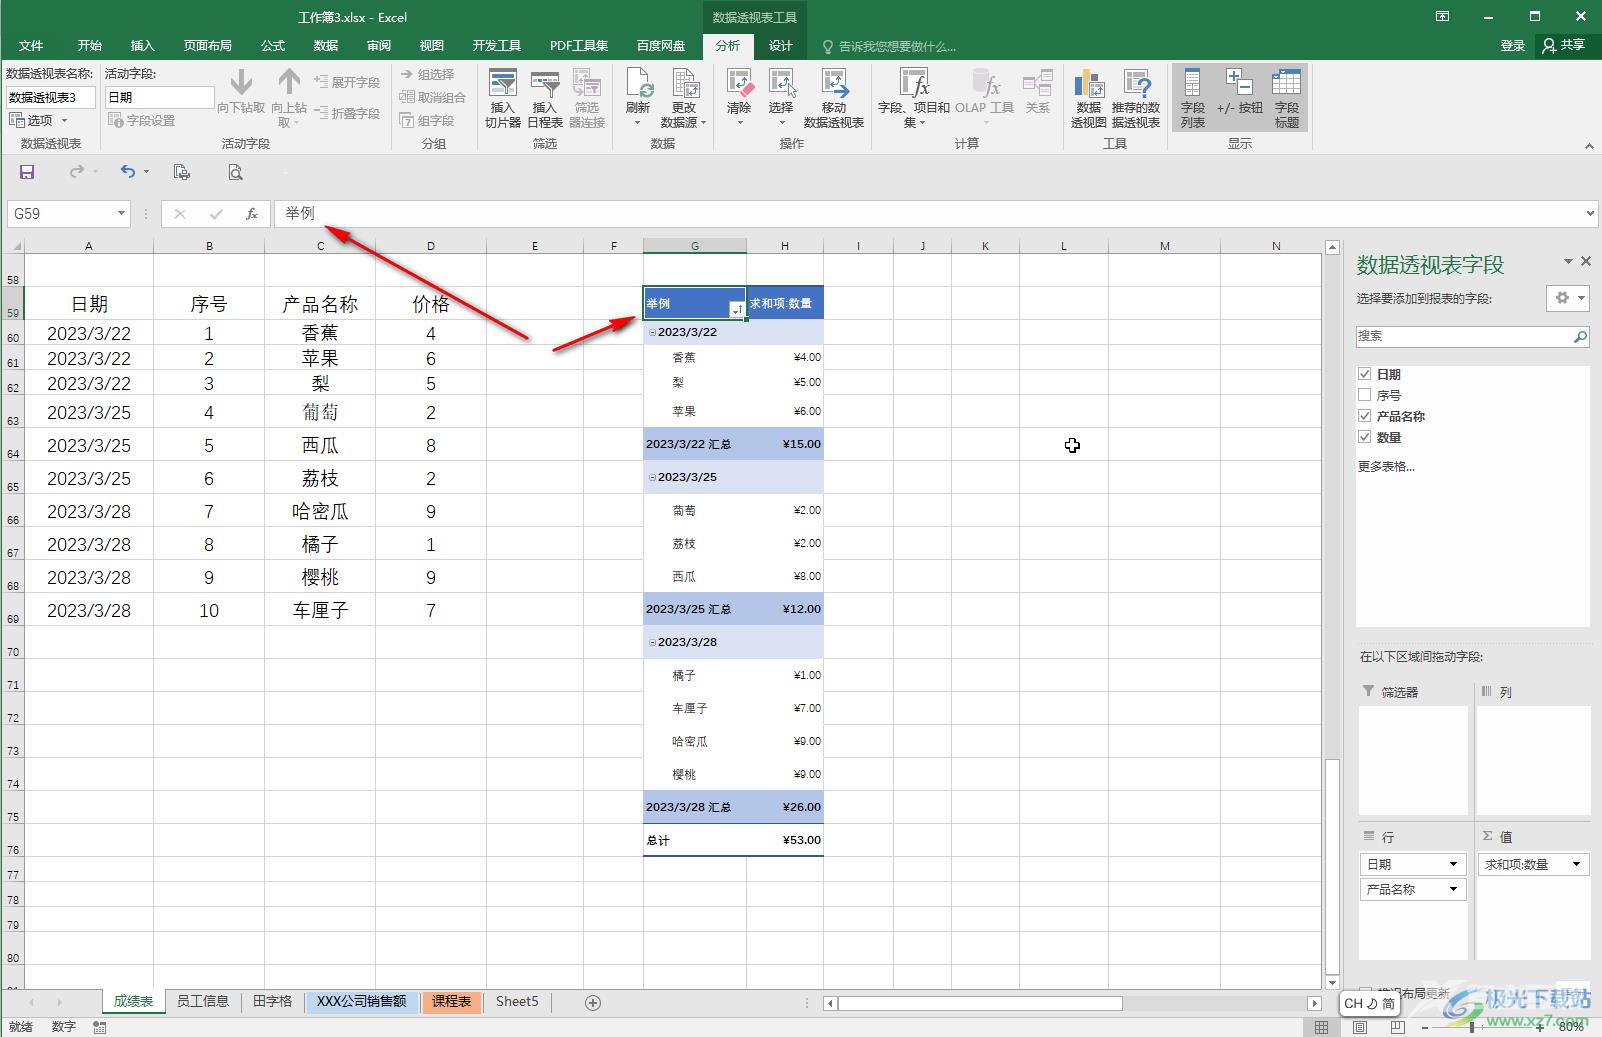
Task: Click the active field name box
Action: point(159,97)
